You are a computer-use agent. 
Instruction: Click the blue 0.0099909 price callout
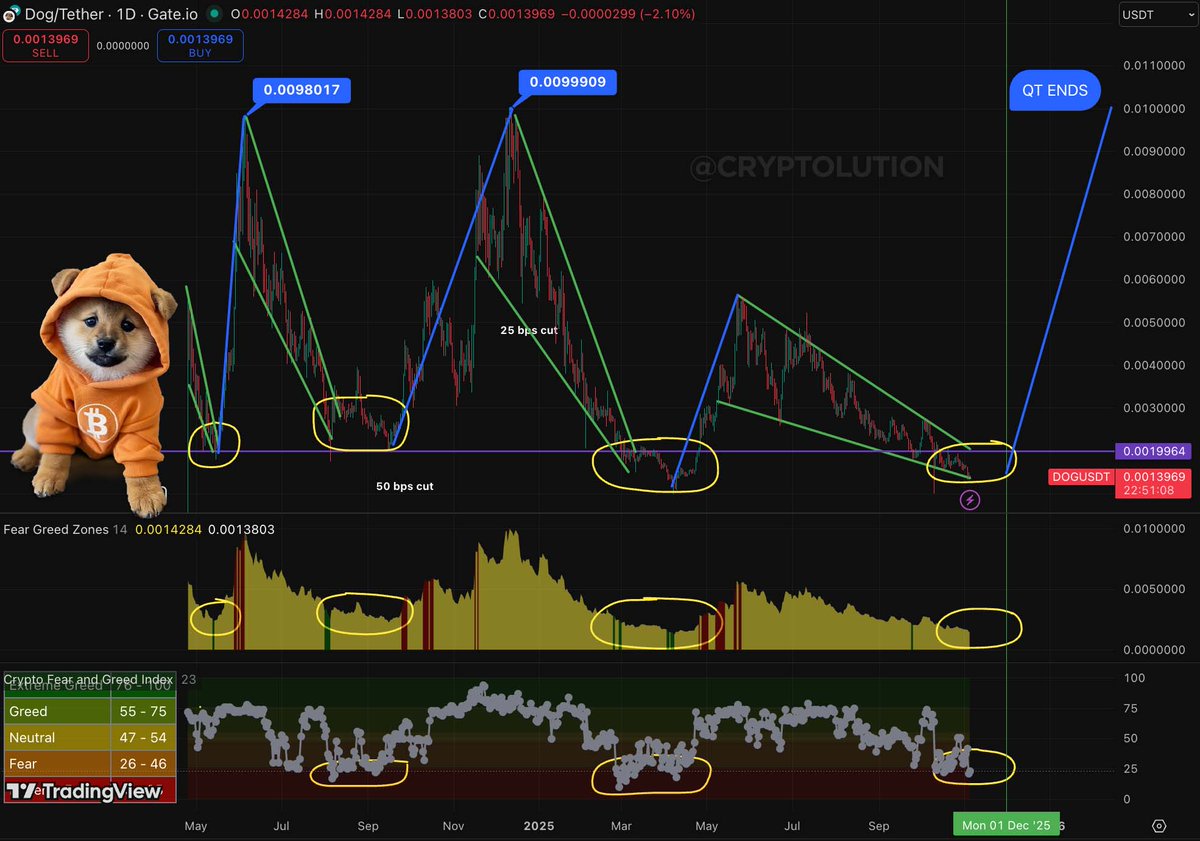[566, 84]
